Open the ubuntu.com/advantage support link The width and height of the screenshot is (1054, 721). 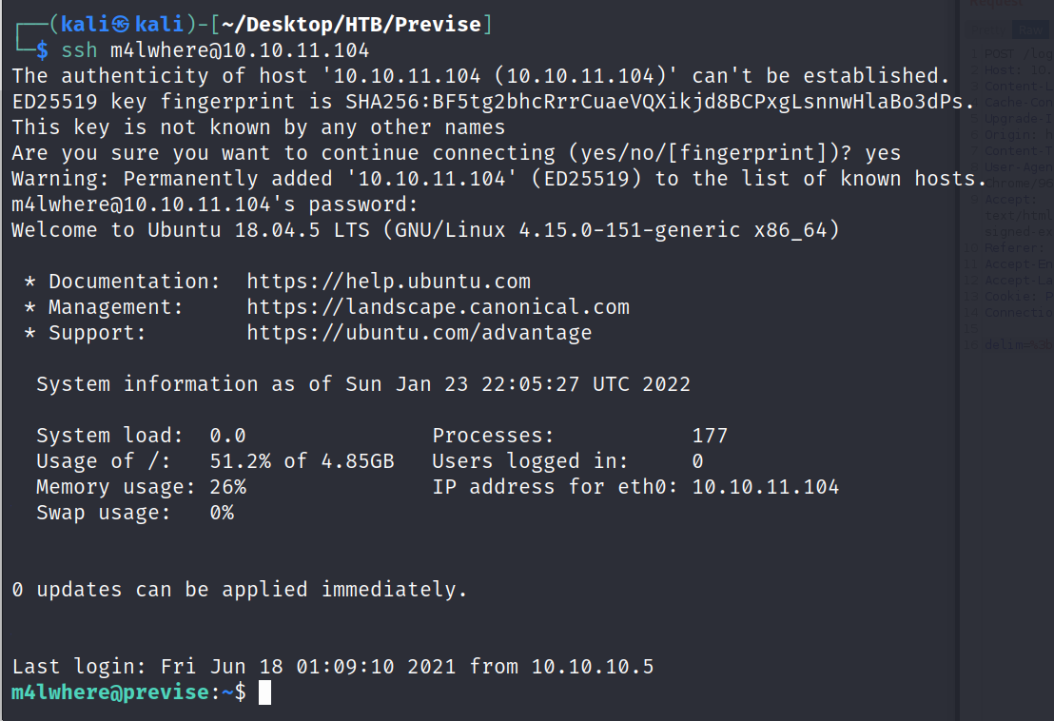tap(419, 333)
